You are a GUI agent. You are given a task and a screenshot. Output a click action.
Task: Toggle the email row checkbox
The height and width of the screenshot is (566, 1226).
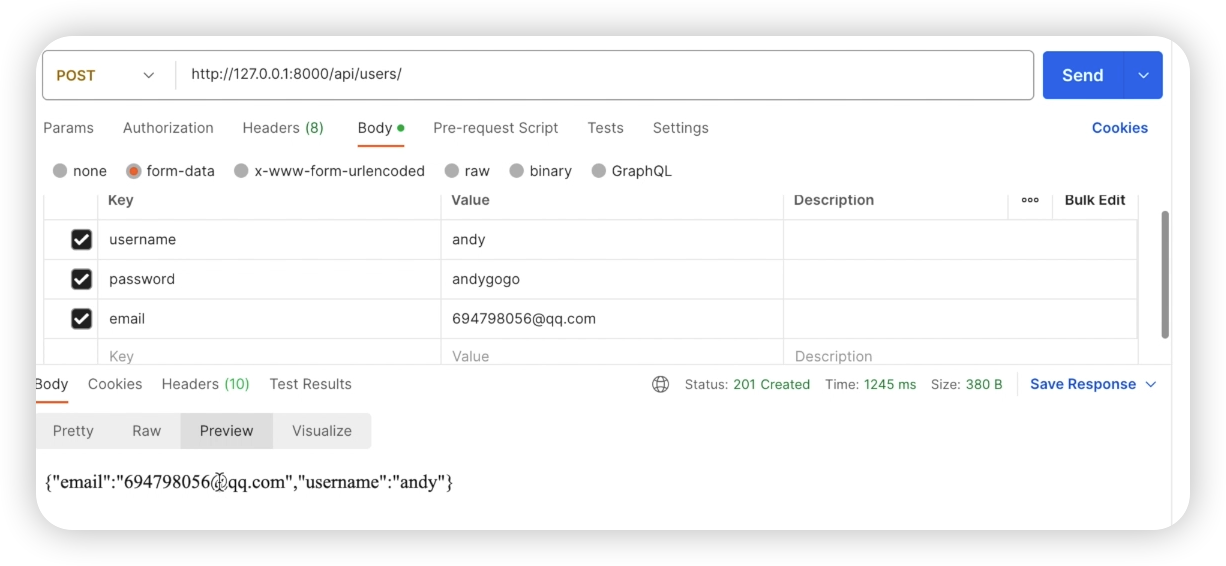[x=81, y=319]
